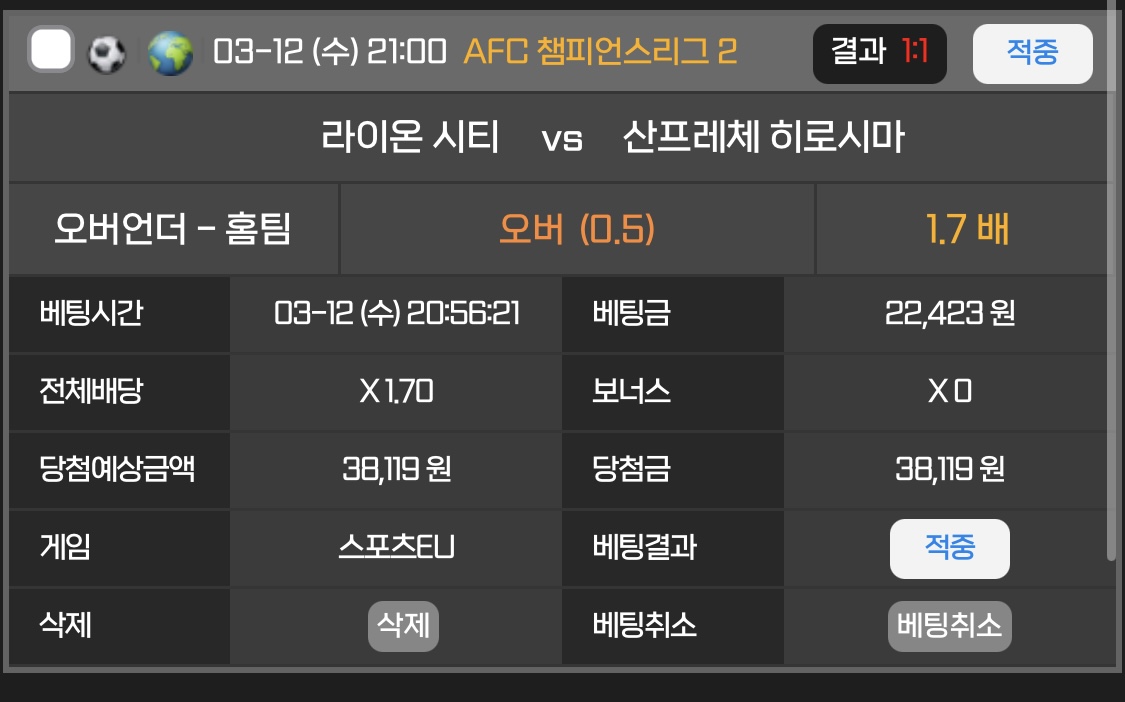1125x702 pixels.
Task: Click the match time 03-12 (수) 21:00
Action: [x=330, y=52]
